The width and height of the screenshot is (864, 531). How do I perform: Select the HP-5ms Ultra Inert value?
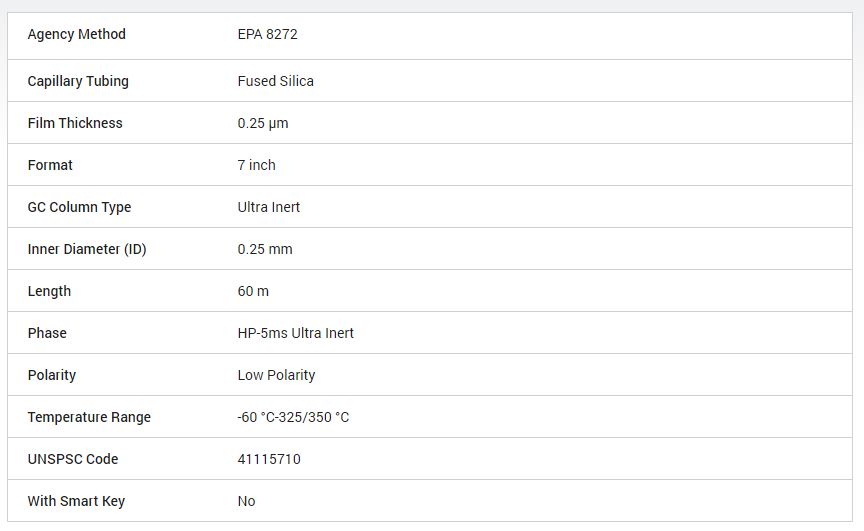(x=295, y=333)
